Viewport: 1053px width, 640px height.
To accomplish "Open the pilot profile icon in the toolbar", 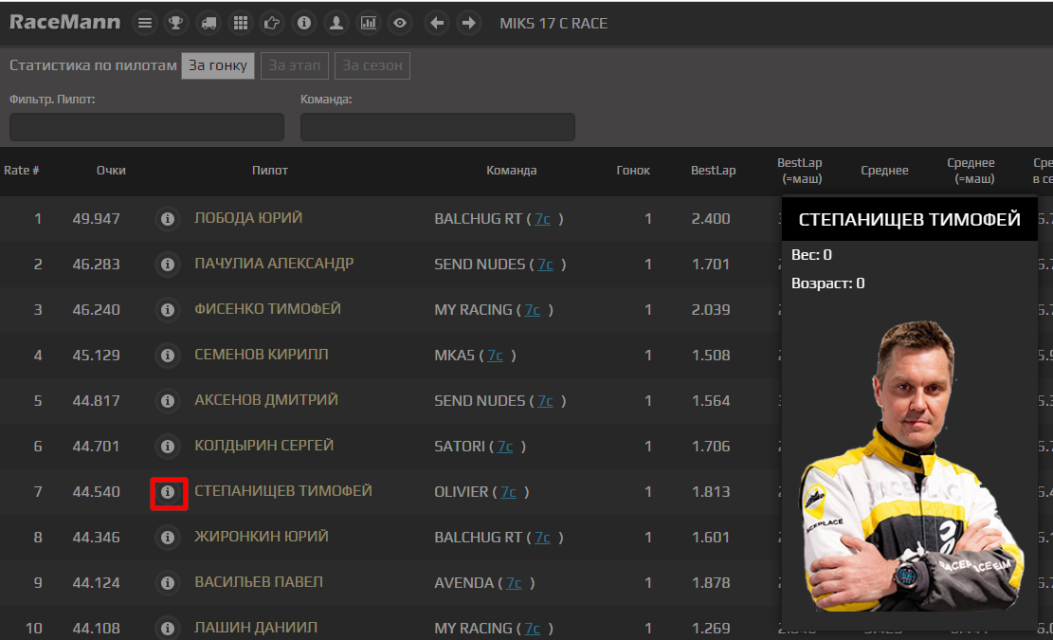I will tap(336, 24).
